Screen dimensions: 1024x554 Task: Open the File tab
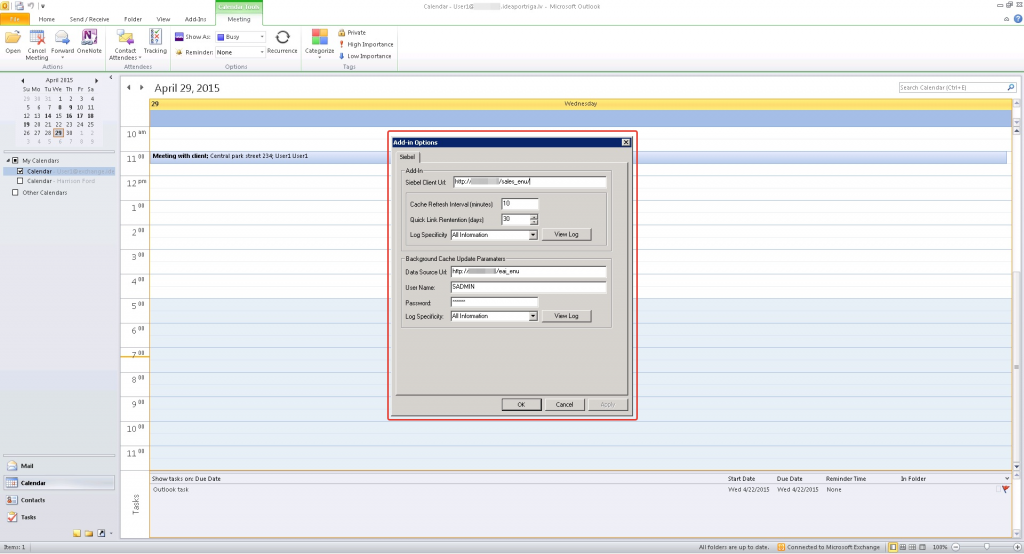click(14, 19)
